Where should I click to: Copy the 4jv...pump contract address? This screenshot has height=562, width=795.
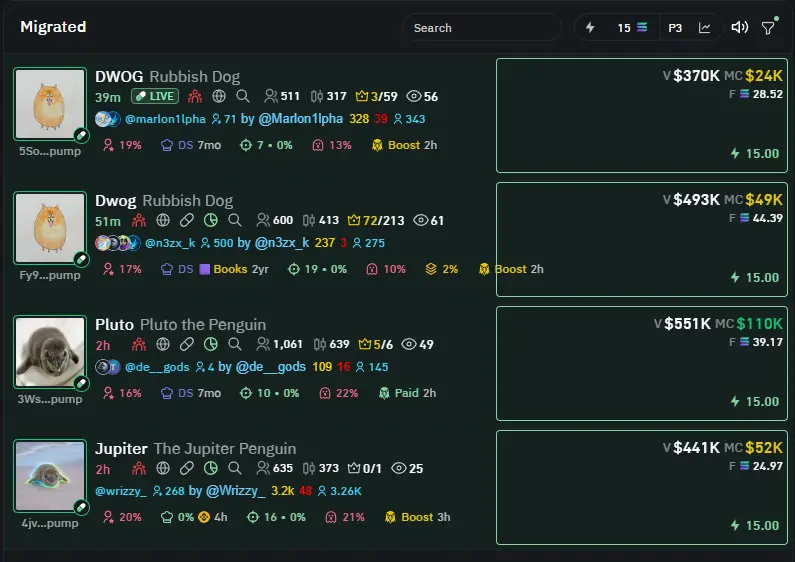coord(50,523)
